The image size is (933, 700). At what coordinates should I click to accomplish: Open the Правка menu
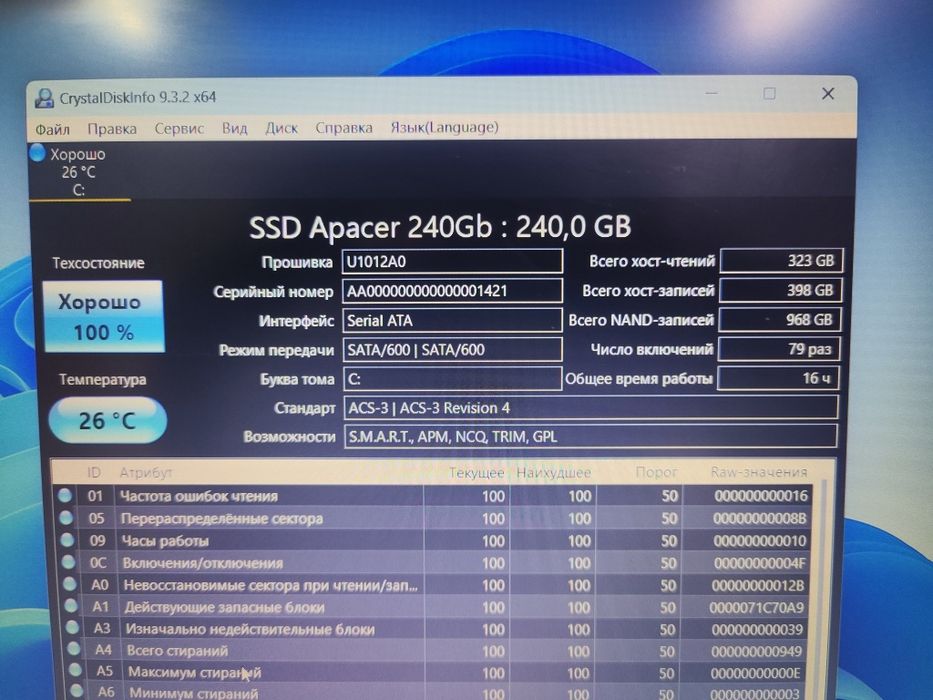point(112,129)
